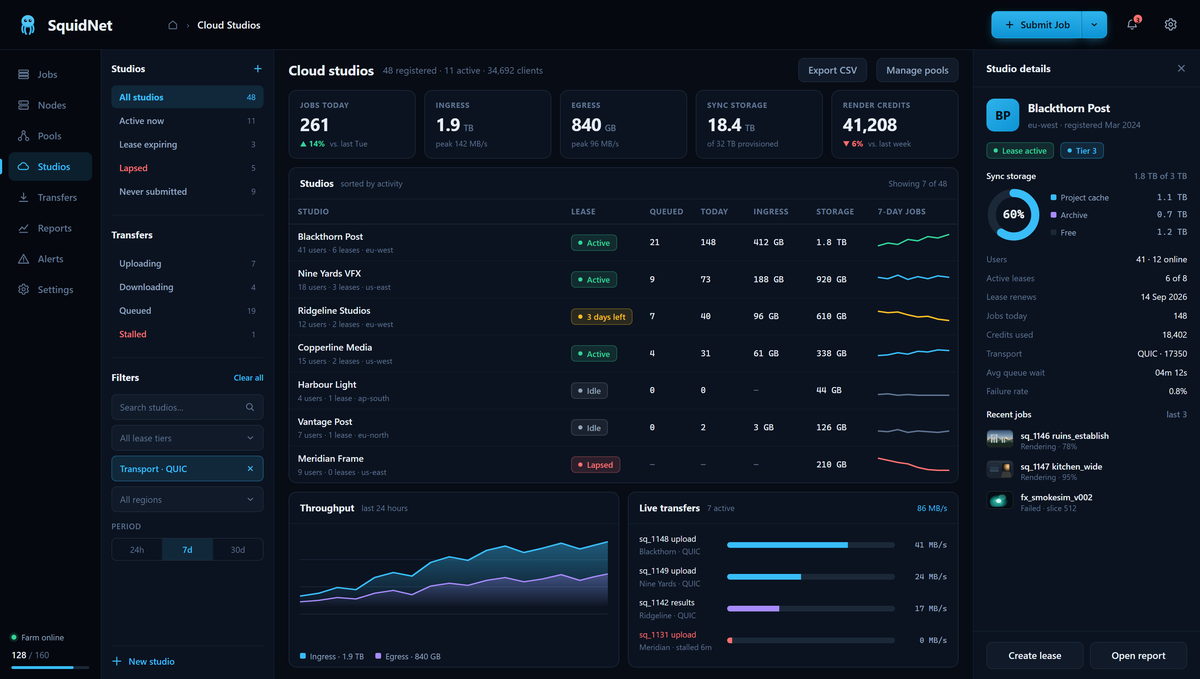Open the sq_1146 ruins_establish thumbnail
Image resolution: width=1200 pixels, height=679 pixels.
[1000, 440]
